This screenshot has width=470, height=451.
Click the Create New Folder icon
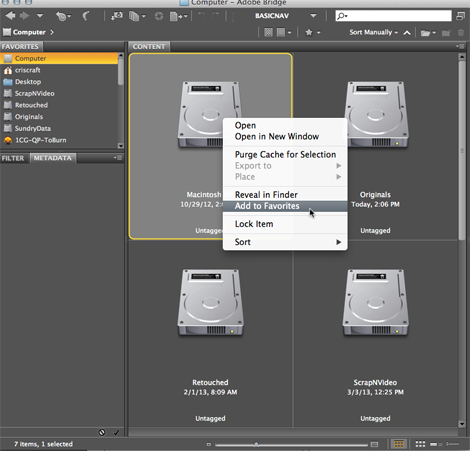[x=446, y=33]
